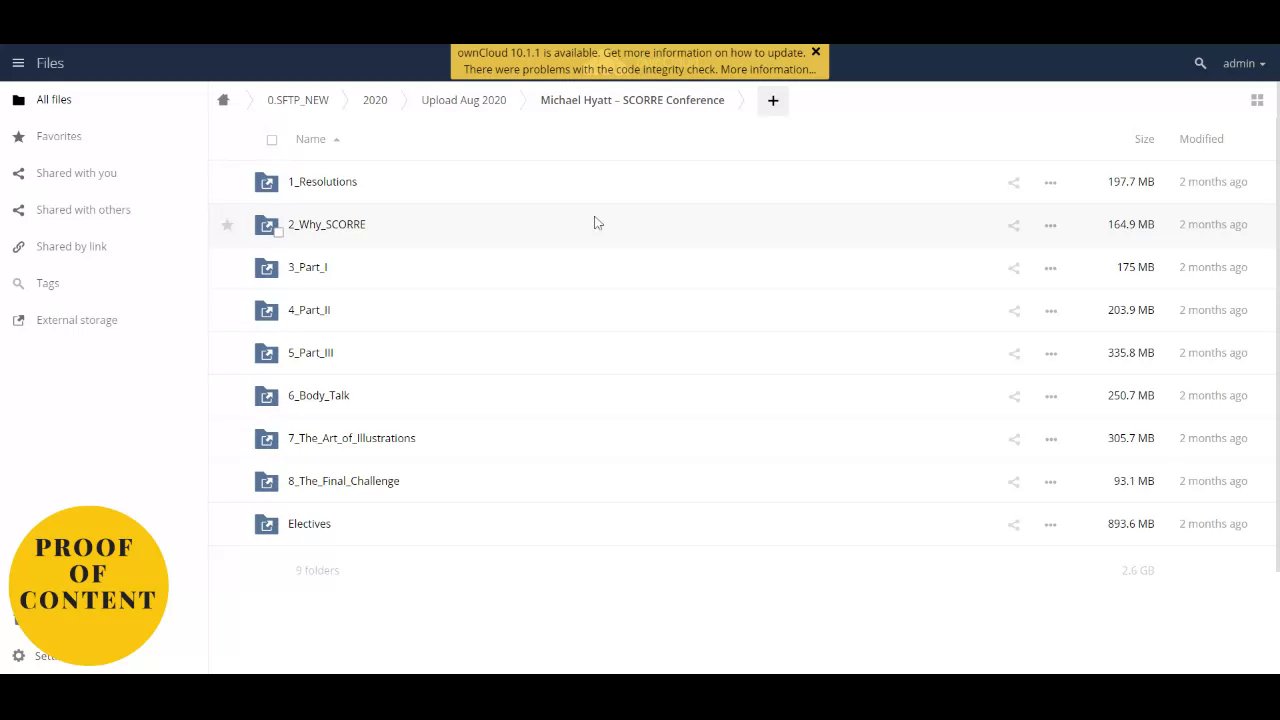Sort by Name column header
Image resolution: width=1280 pixels, height=720 pixels.
pyautogui.click(x=311, y=139)
